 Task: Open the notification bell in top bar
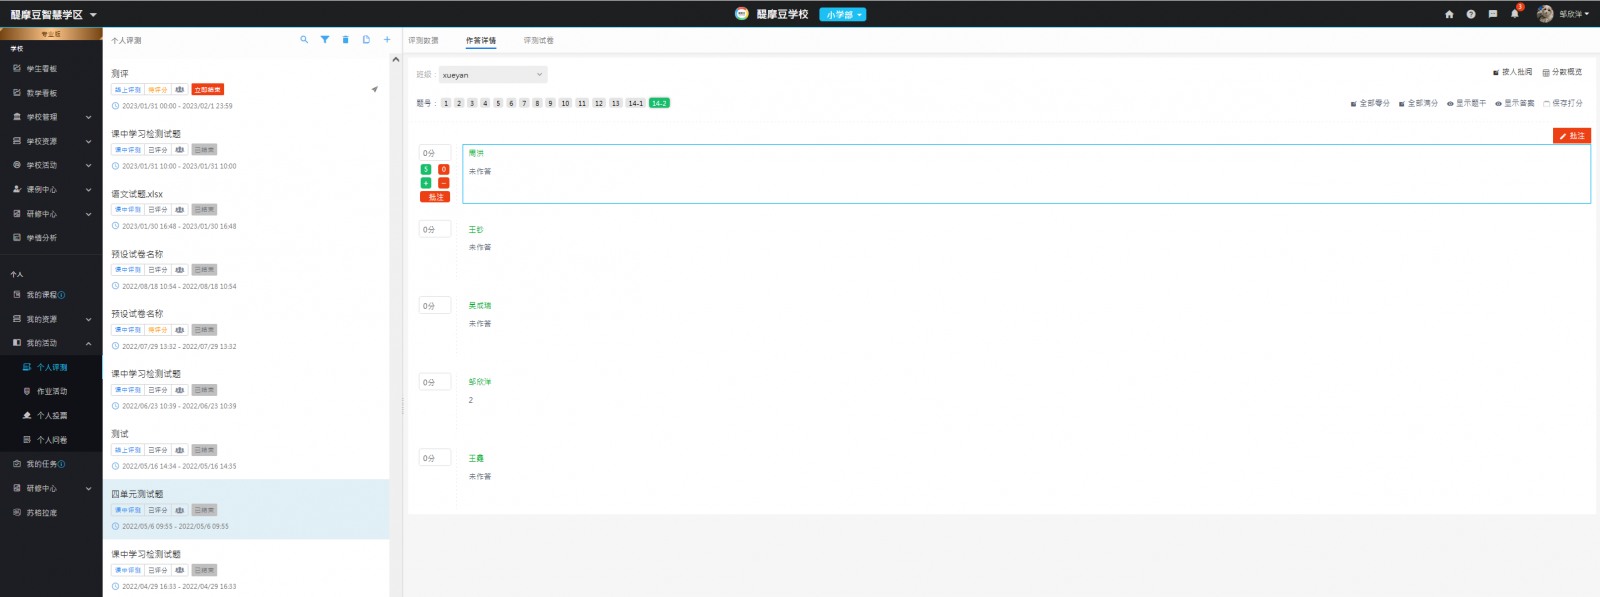click(x=1514, y=14)
